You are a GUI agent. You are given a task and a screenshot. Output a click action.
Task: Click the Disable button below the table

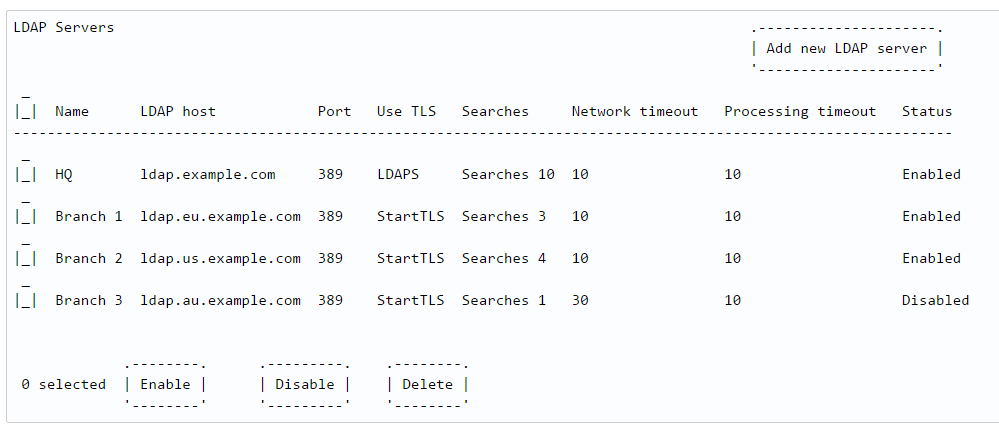click(x=305, y=384)
